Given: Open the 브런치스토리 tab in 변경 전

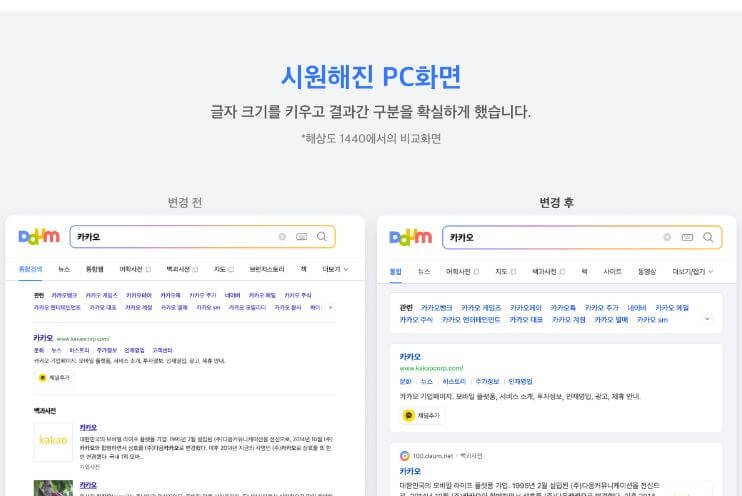Looking at the screenshot, I should click(267, 269).
